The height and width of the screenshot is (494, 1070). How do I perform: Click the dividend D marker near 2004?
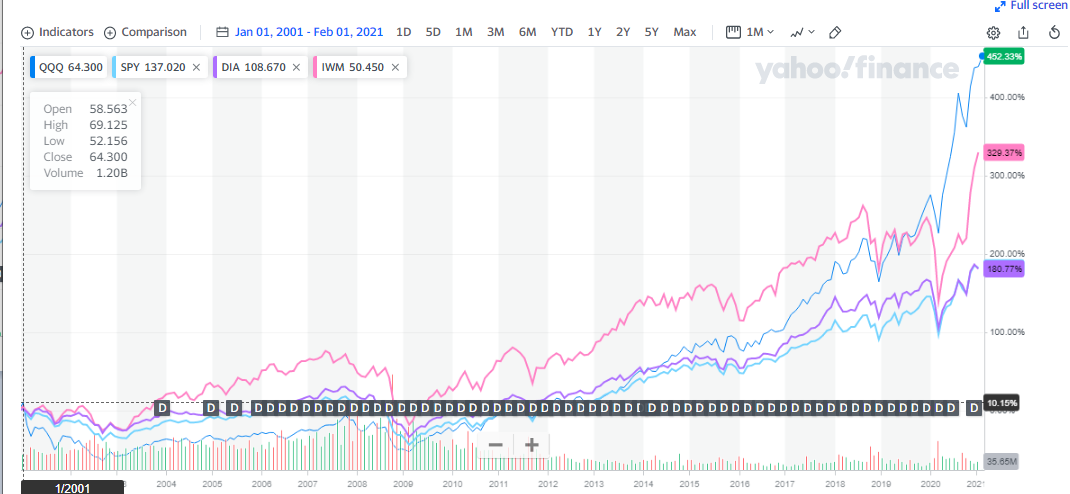click(162, 408)
